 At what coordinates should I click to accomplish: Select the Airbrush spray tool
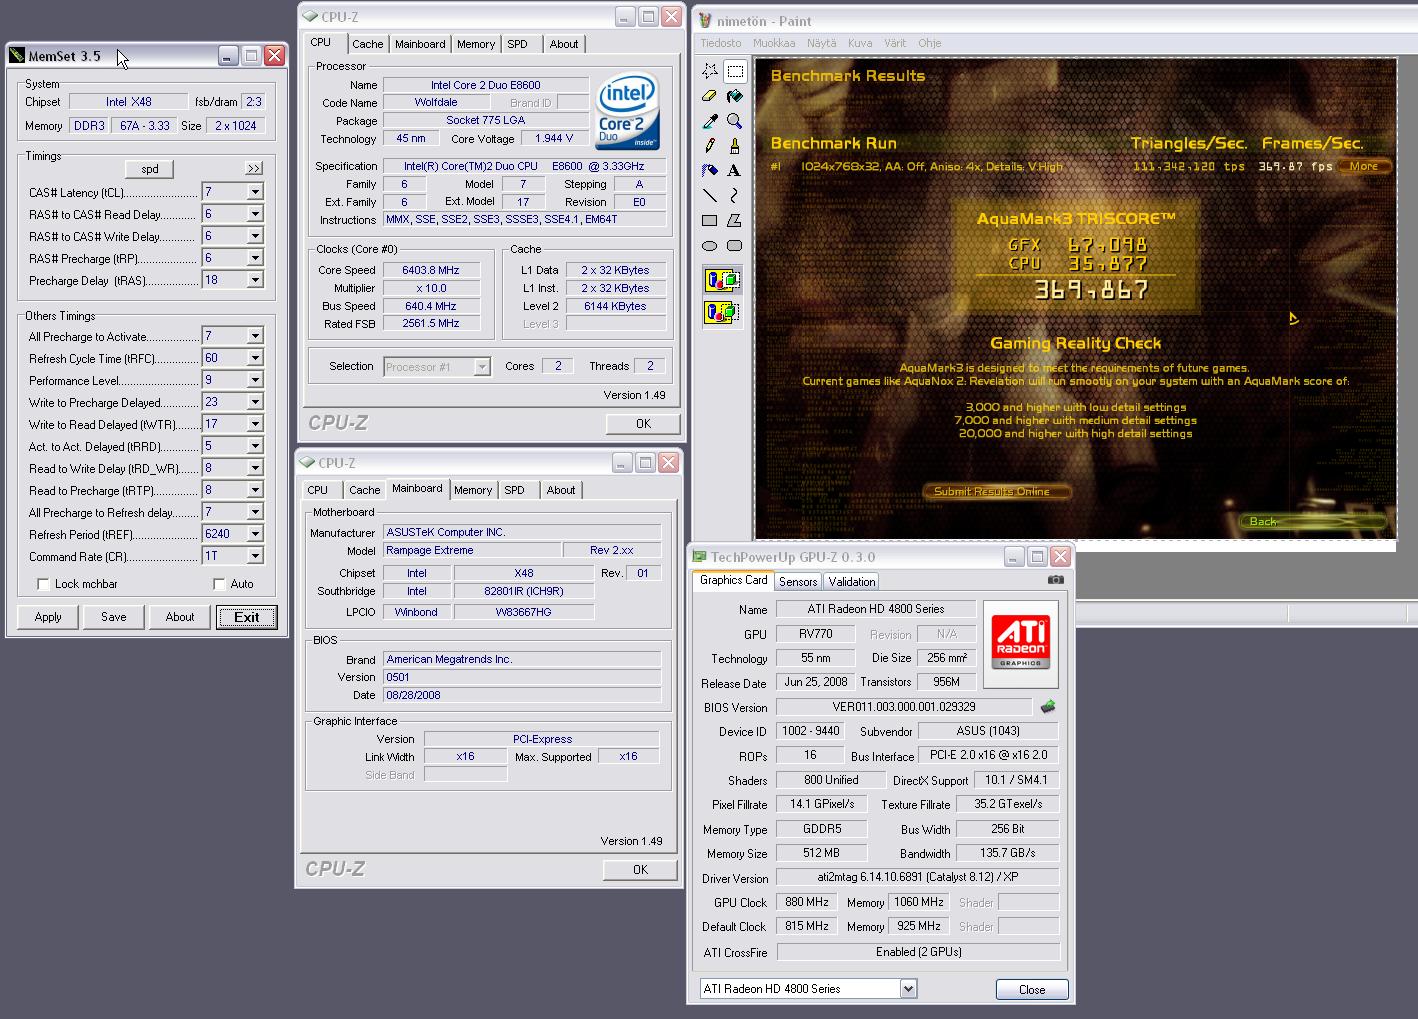710,171
